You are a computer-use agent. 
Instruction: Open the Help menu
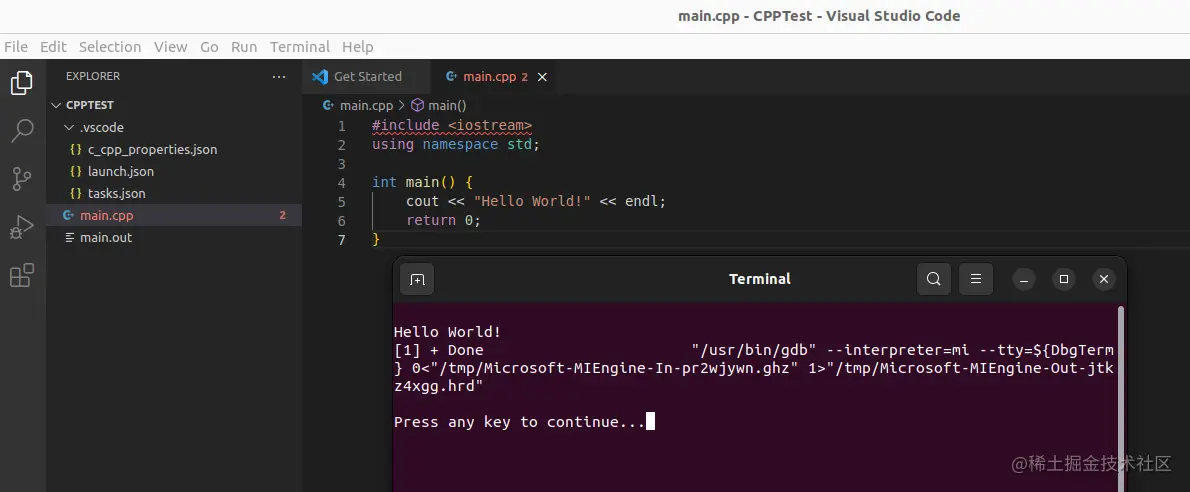357,47
